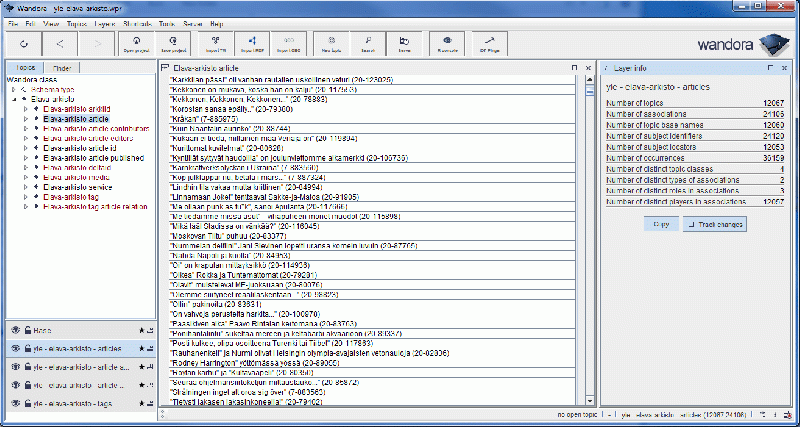This screenshot has height=427, width=800.
Task: Click the back arrow navigation button
Action: click(60, 44)
